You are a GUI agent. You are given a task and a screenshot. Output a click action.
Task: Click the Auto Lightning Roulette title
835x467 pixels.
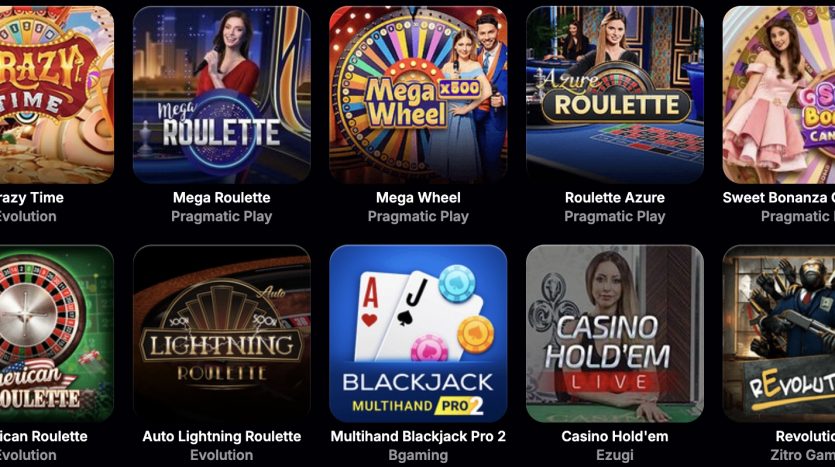222,436
